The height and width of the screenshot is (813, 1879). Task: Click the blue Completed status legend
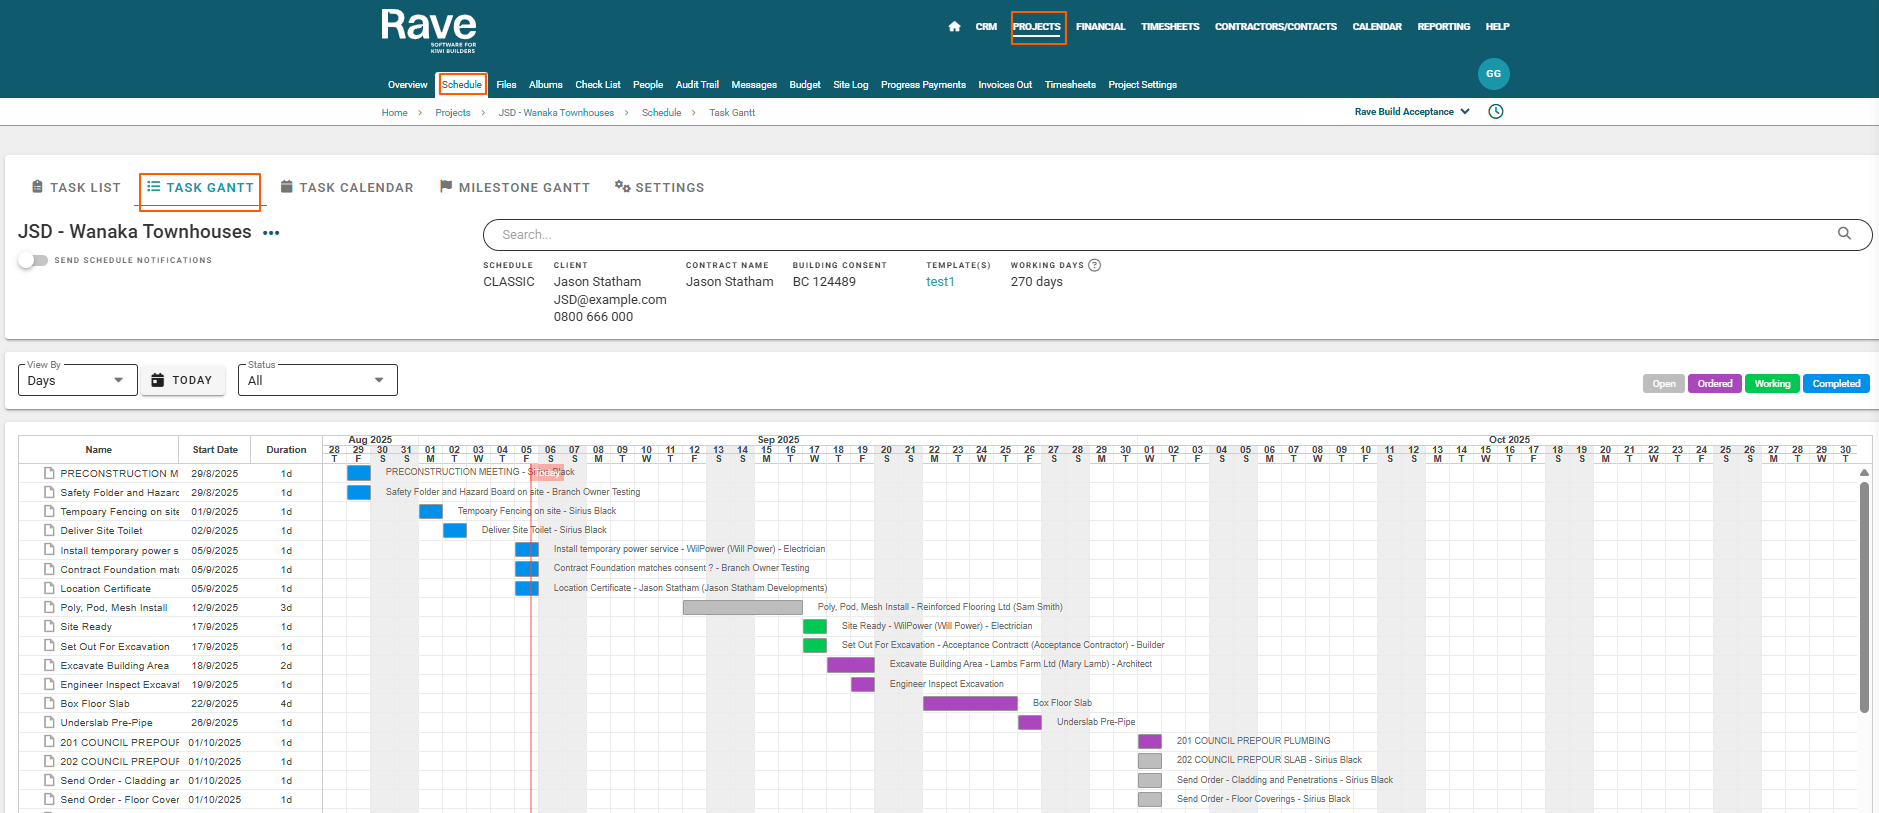tap(1836, 384)
